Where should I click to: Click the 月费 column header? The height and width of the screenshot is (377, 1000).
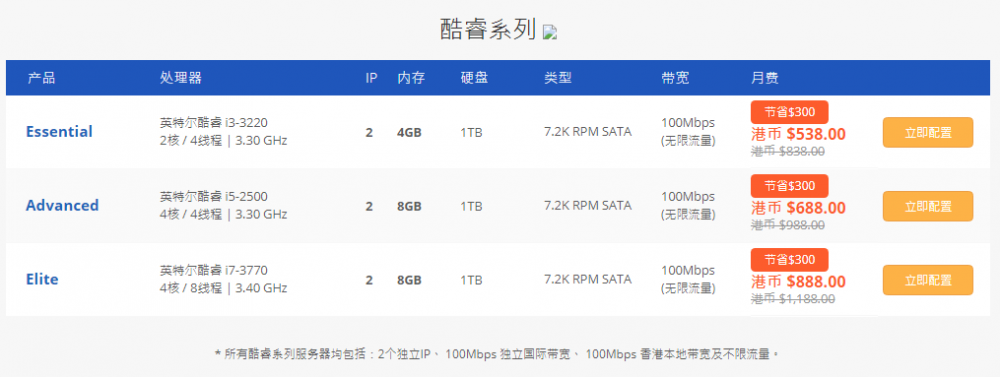tap(765, 78)
